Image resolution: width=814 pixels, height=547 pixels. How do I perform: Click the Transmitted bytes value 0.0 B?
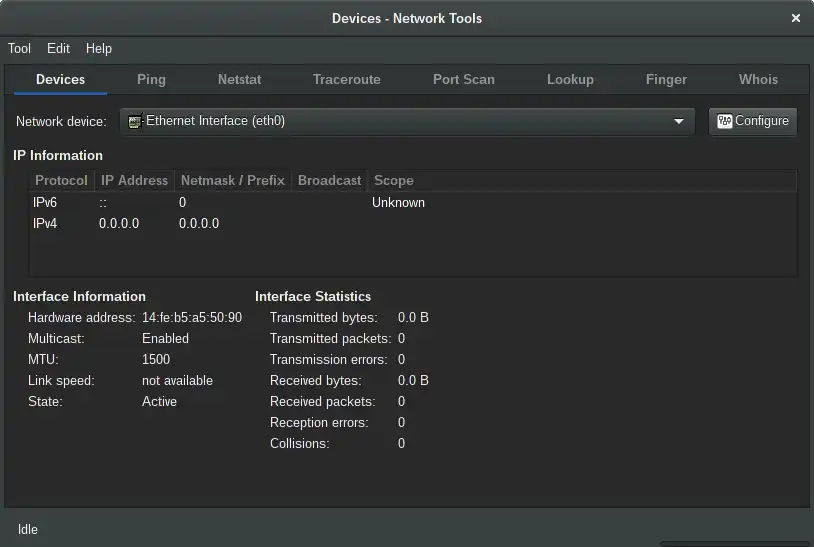click(x=413, y=318)
